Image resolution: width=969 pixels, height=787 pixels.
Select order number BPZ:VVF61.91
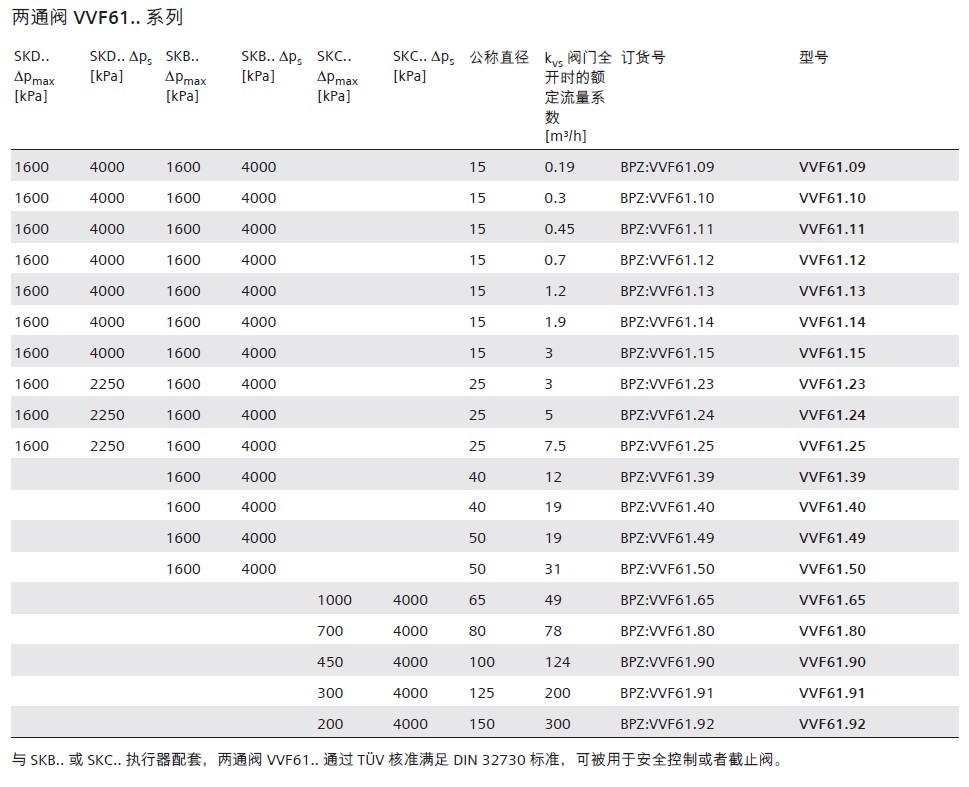(667, 693)
